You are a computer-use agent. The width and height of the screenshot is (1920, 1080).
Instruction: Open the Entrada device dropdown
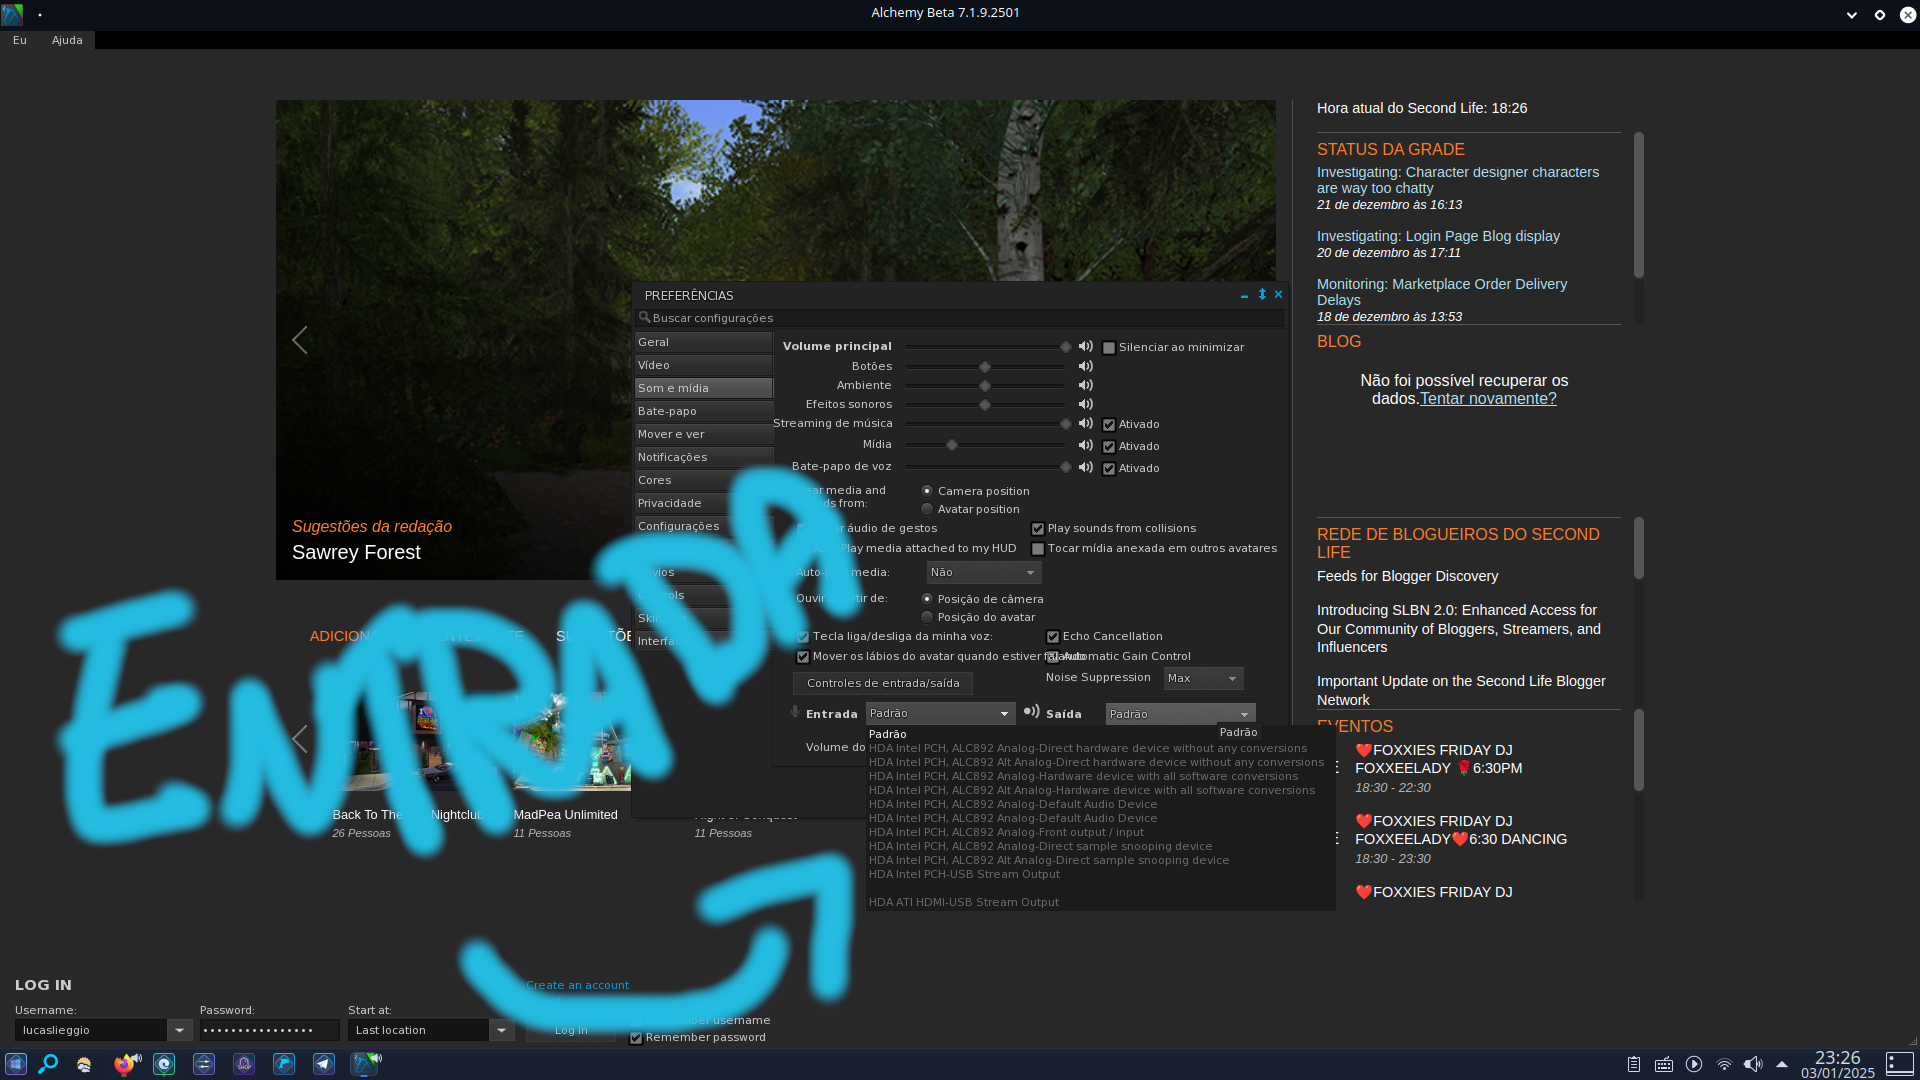940,713
